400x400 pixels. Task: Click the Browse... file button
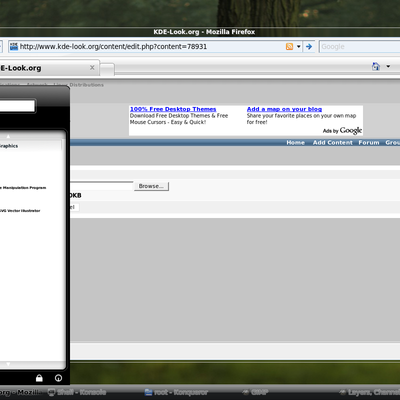151,186
